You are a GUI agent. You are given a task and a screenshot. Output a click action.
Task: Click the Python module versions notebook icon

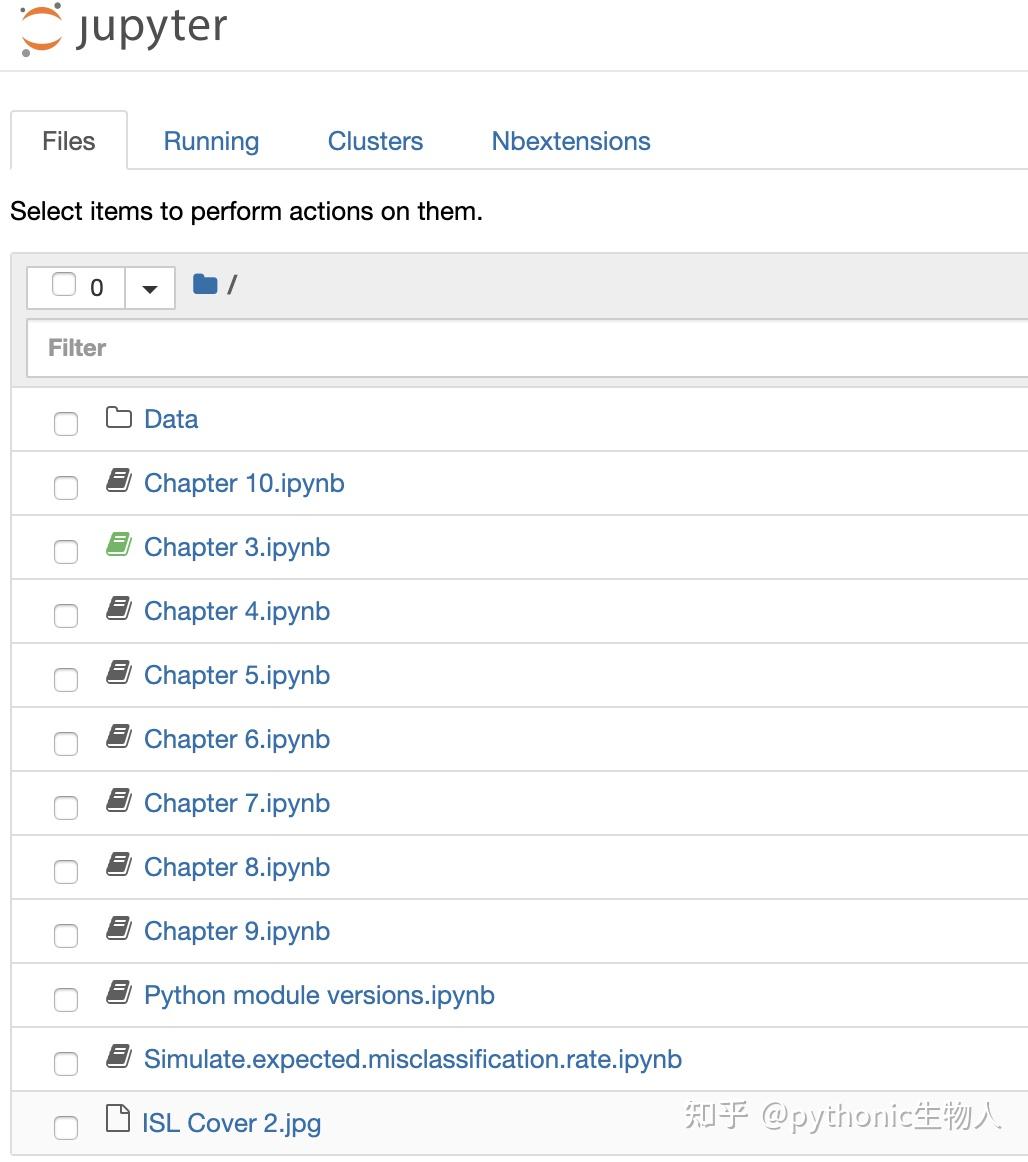[x=119, y=994]
